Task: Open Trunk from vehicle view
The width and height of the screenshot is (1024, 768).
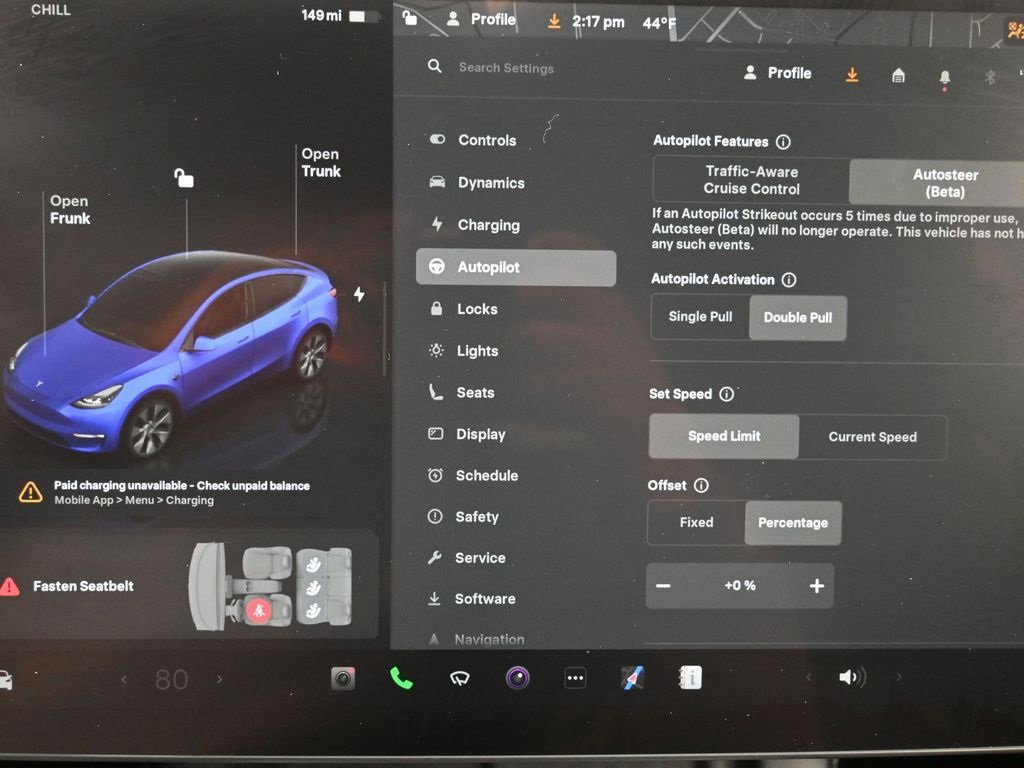Action: coord(320,163)
